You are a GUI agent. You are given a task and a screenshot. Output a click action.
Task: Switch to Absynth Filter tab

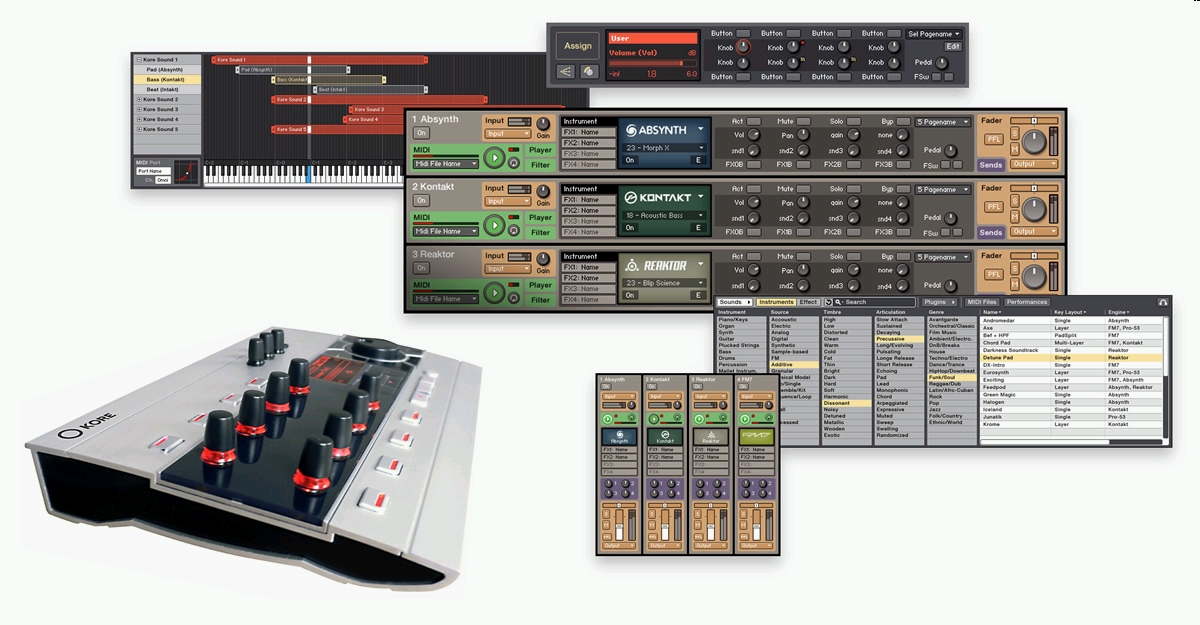click(x=540, y=165)
